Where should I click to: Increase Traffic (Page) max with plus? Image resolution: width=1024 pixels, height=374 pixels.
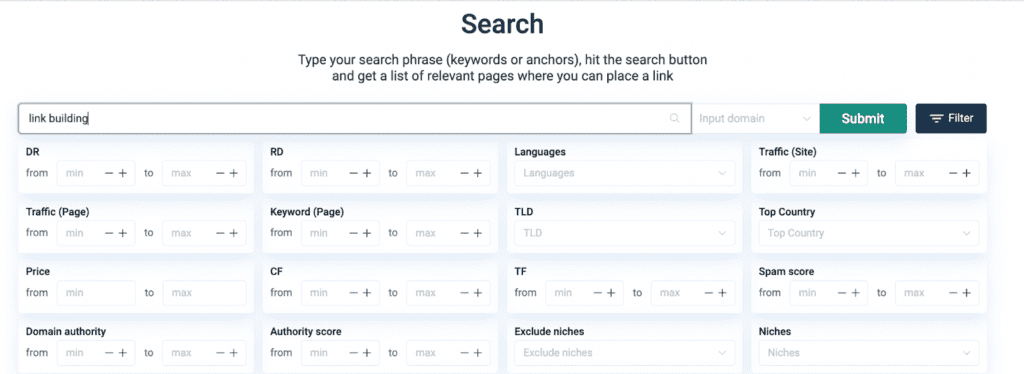pos(233,233)
